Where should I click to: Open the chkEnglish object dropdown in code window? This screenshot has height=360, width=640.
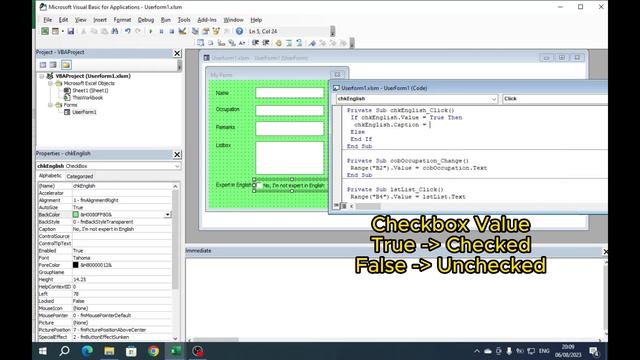click(x=493, y=99)
